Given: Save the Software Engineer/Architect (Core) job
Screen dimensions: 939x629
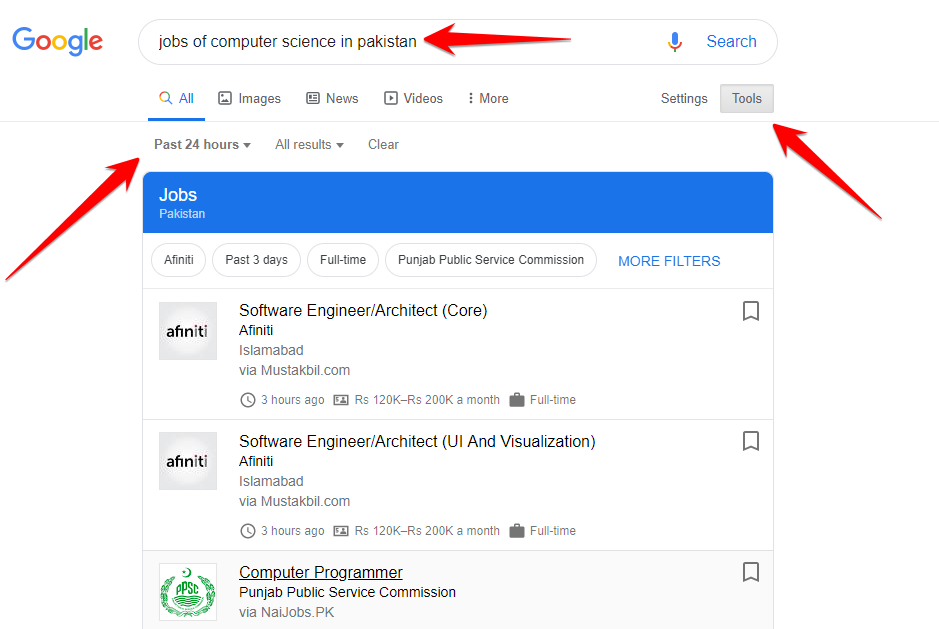Looking at the screenshot, I should pos(751,311).
